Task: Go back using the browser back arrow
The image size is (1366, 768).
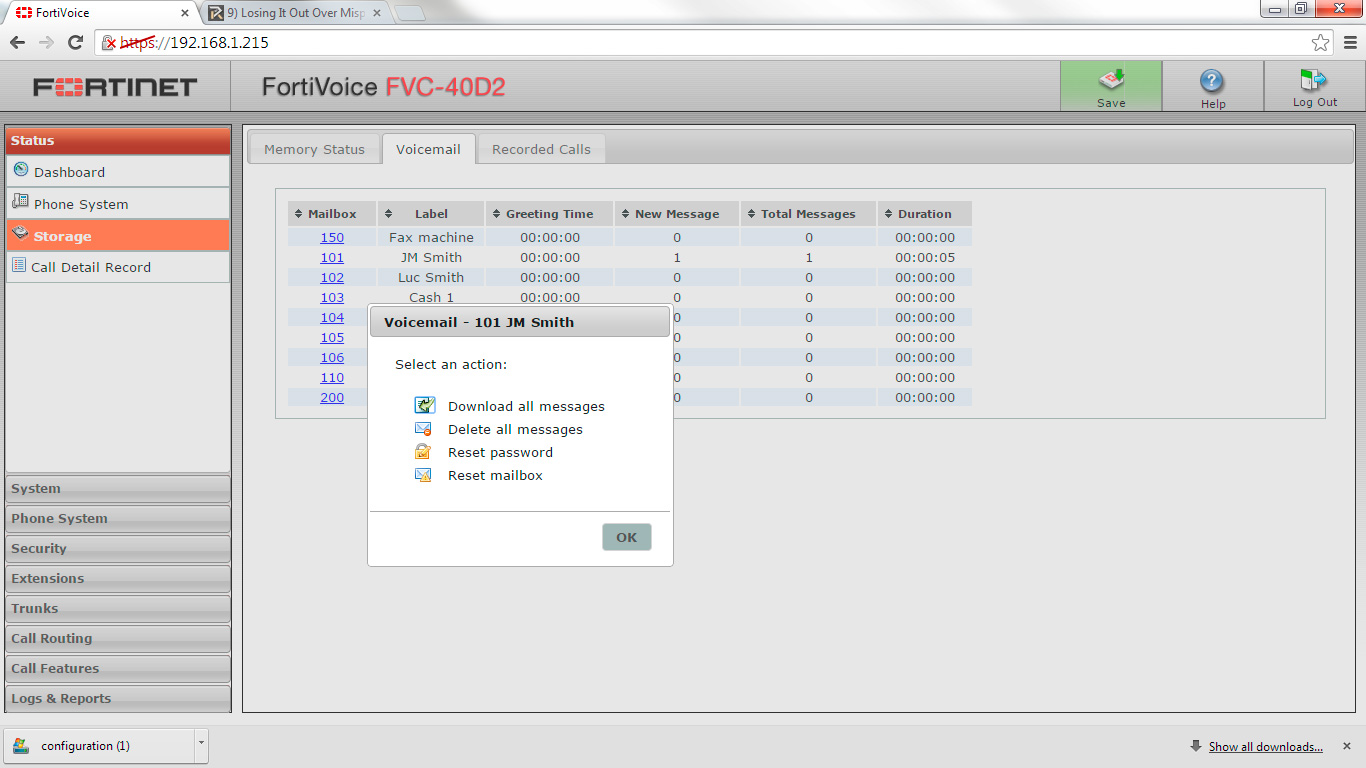Action: click(17, 42)
